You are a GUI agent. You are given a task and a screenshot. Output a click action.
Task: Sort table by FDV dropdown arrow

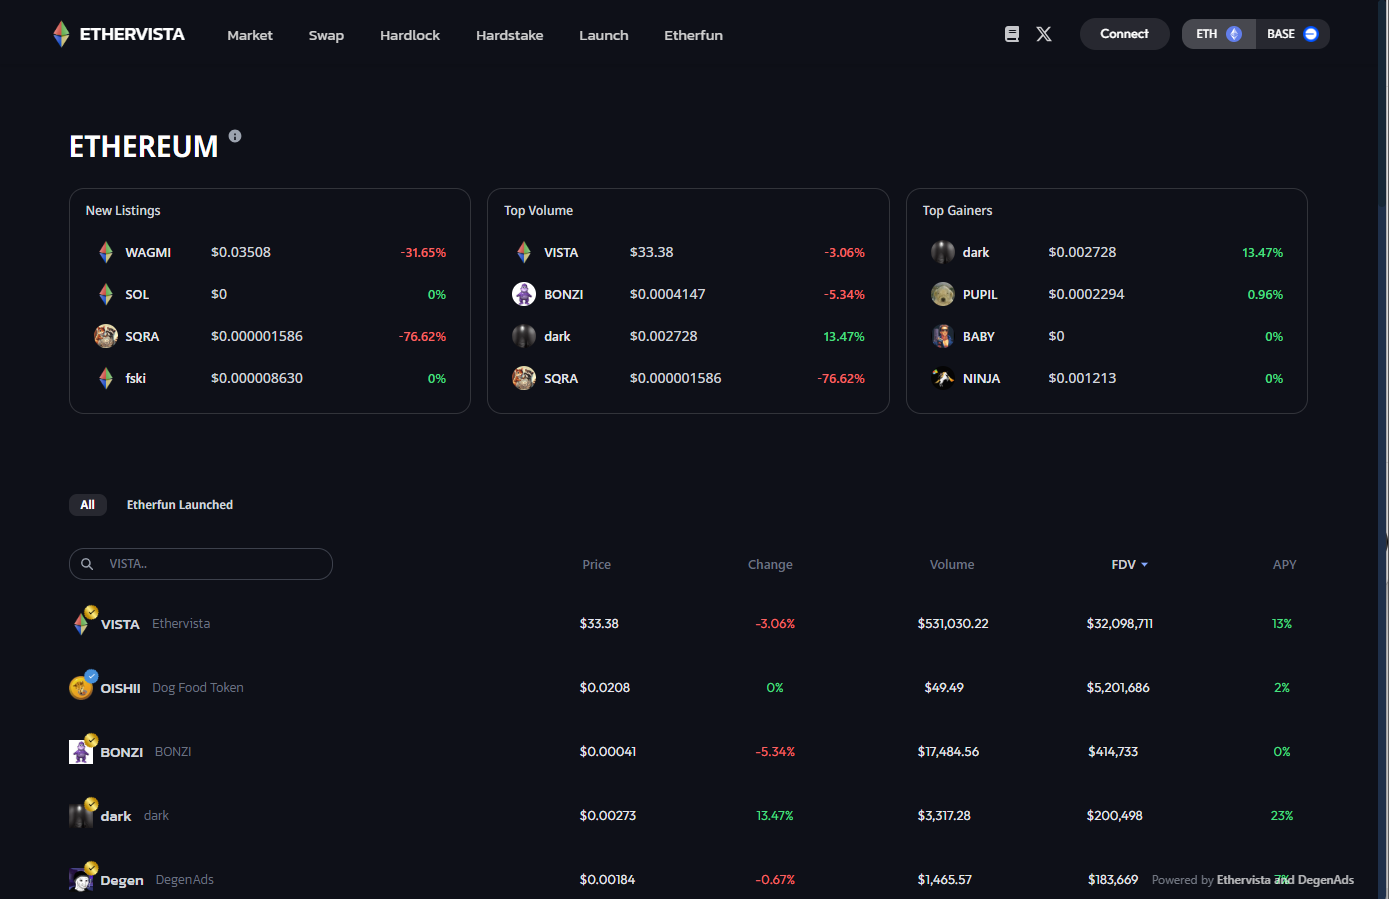click(x=1144, y=565)
